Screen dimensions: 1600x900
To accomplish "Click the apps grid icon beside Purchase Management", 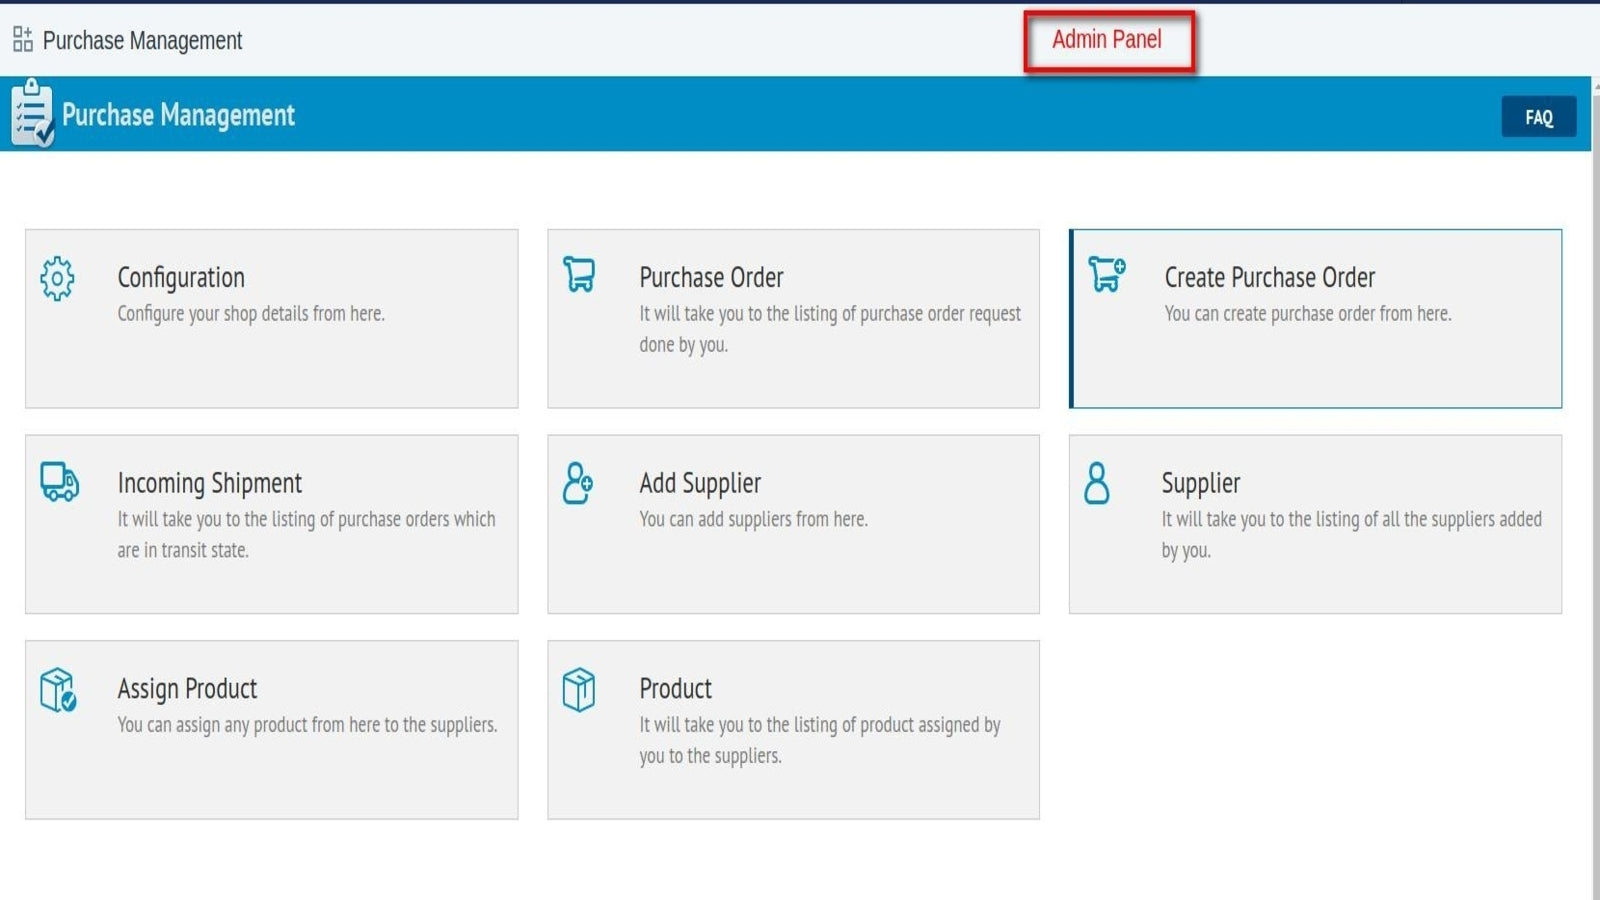I will (22, 39).
